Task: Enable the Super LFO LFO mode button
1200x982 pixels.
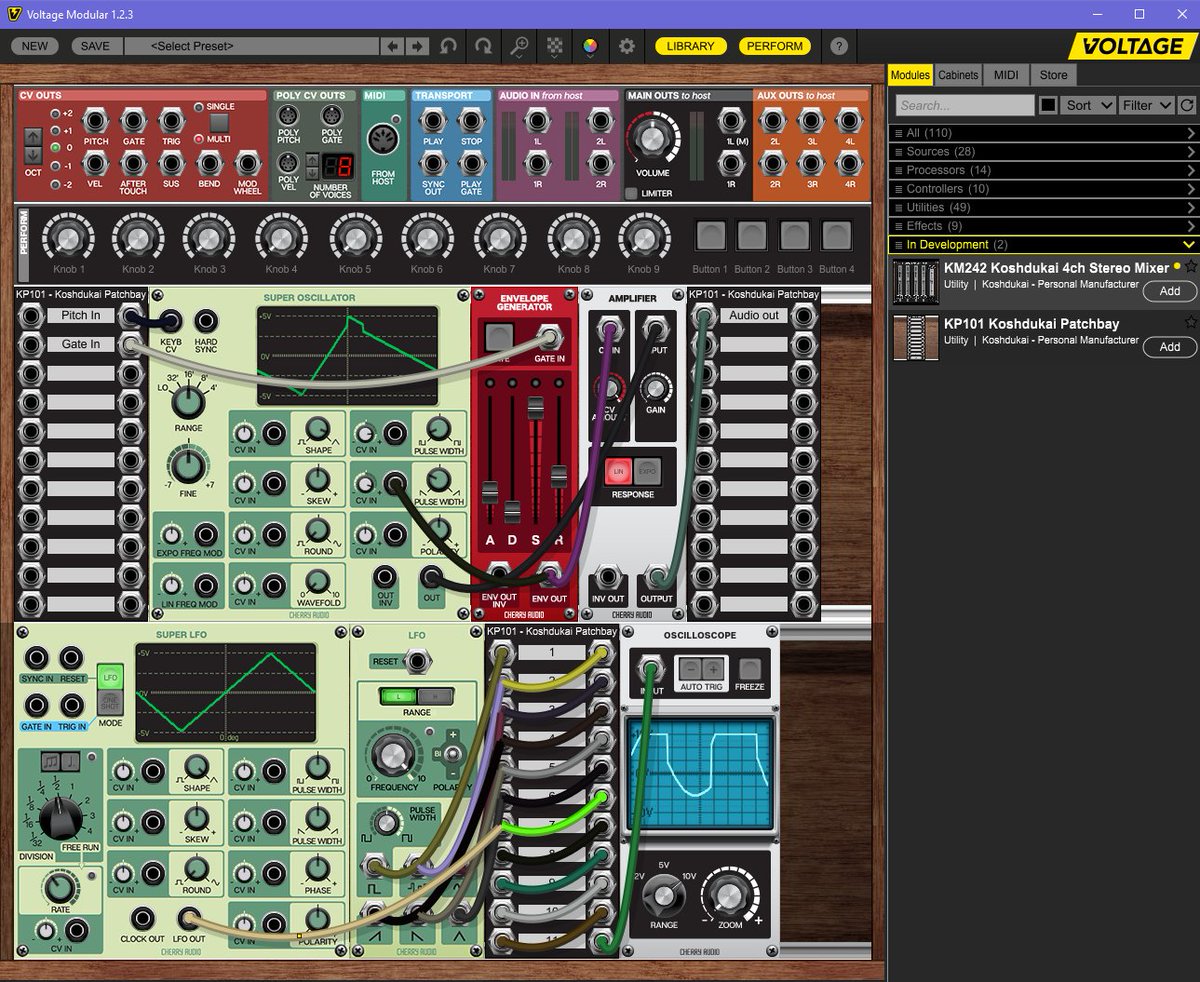Action: (x=111, y=677)
